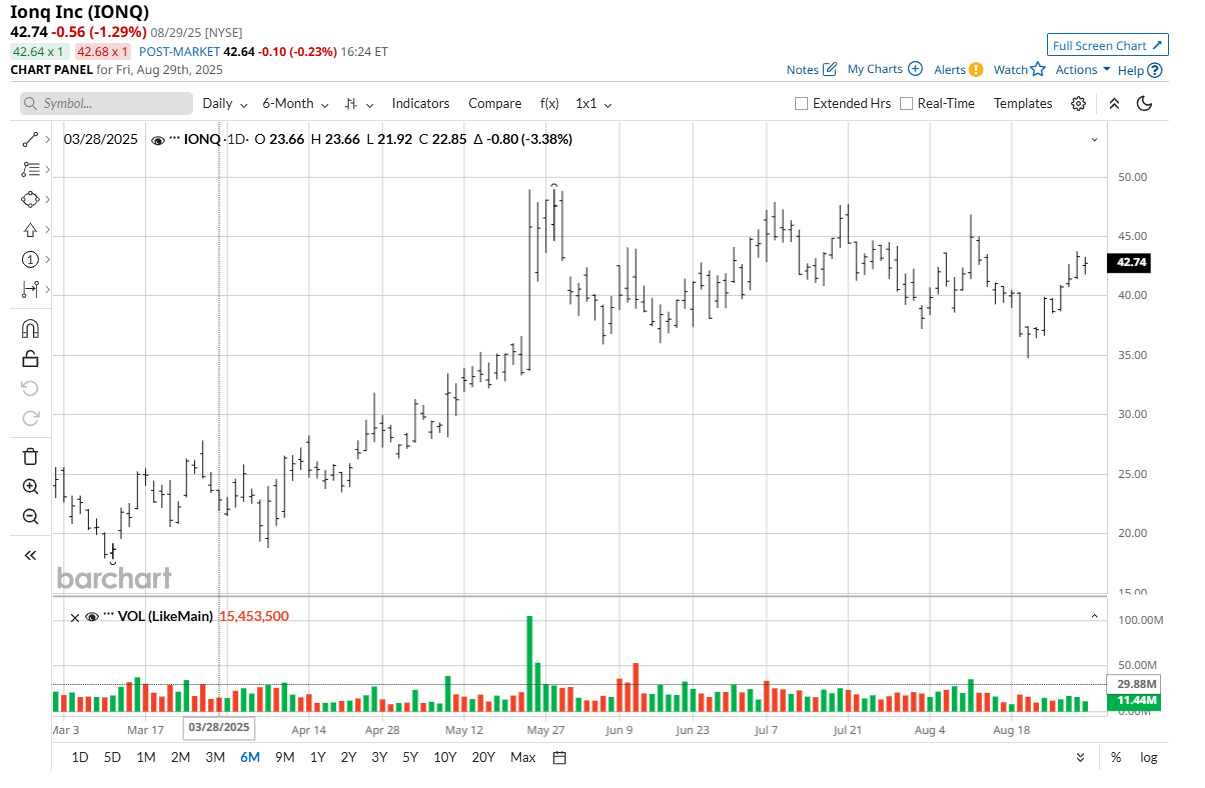The image size is (1205, 788).
Task: Zoom out of the chart
Action: [30, 517]
